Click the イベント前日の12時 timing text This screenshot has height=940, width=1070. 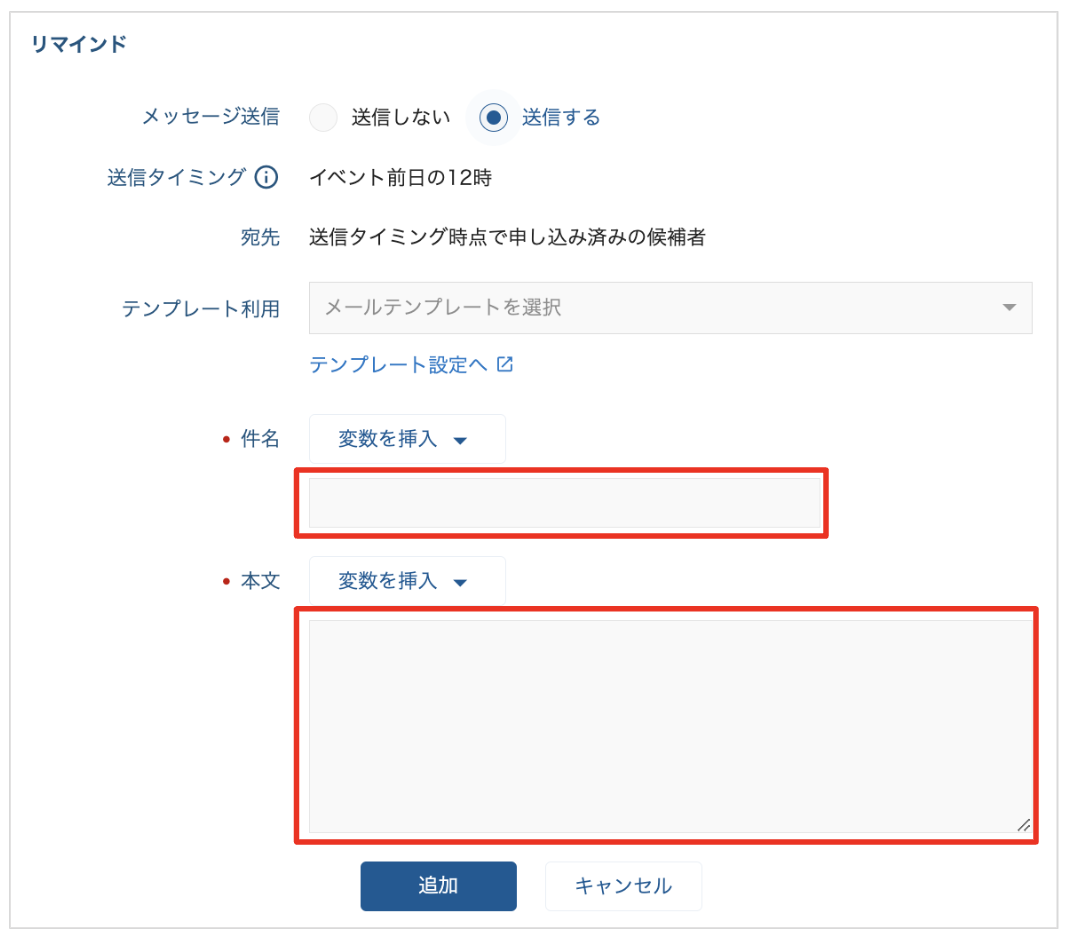coord(400,178)
